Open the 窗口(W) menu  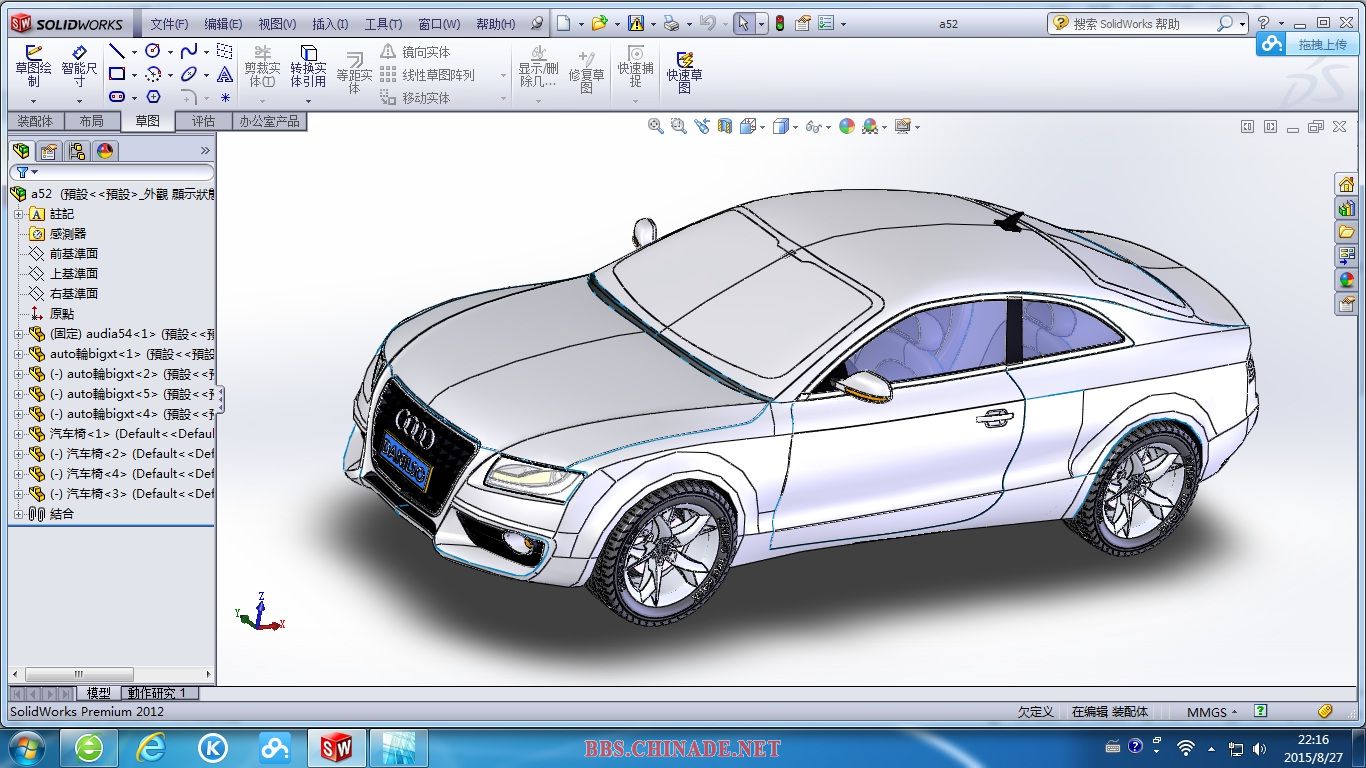point(439,24)
